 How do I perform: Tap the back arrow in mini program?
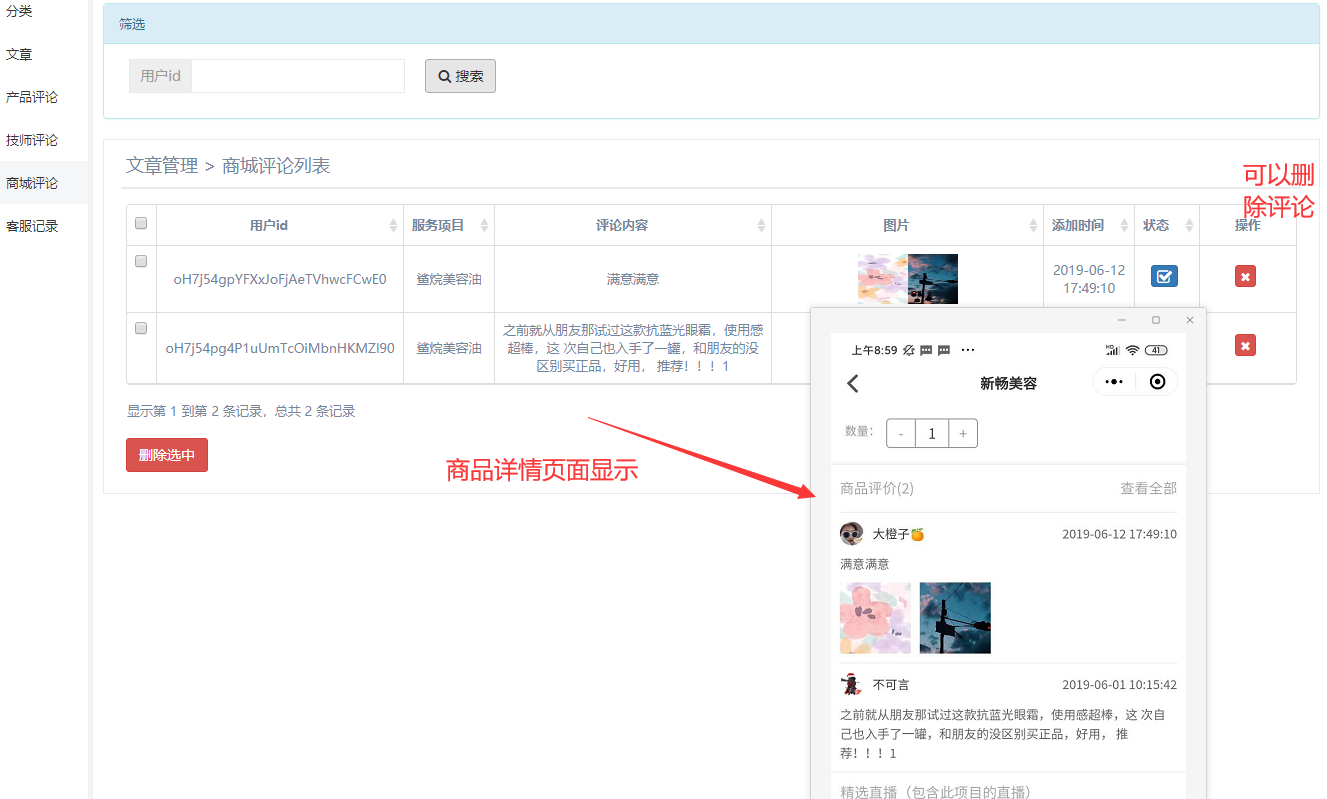(853, 383)
